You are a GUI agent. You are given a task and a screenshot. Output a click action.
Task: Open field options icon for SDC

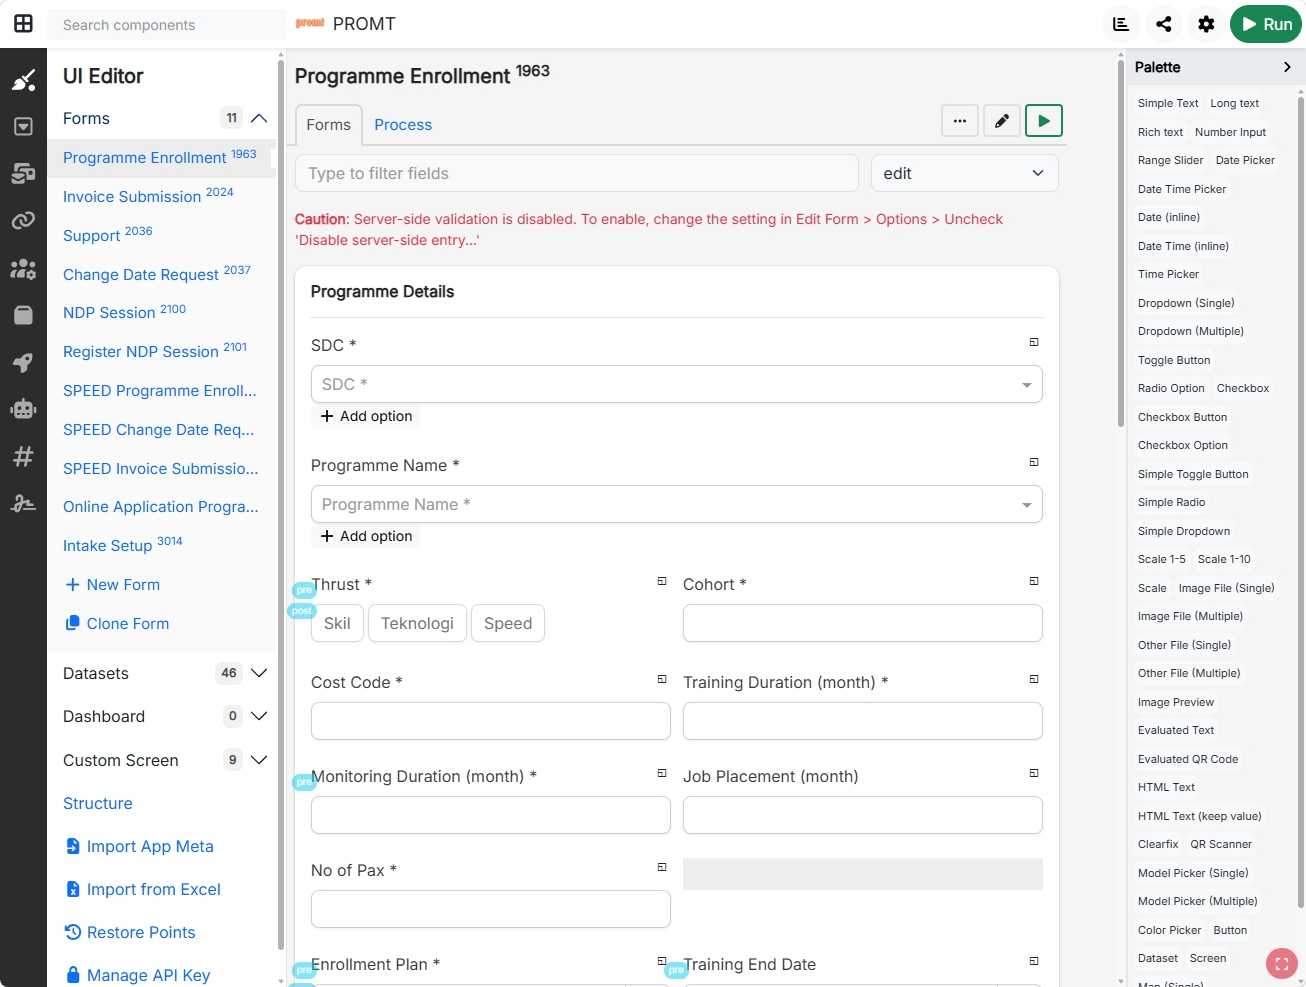(x=1034, y=342)
